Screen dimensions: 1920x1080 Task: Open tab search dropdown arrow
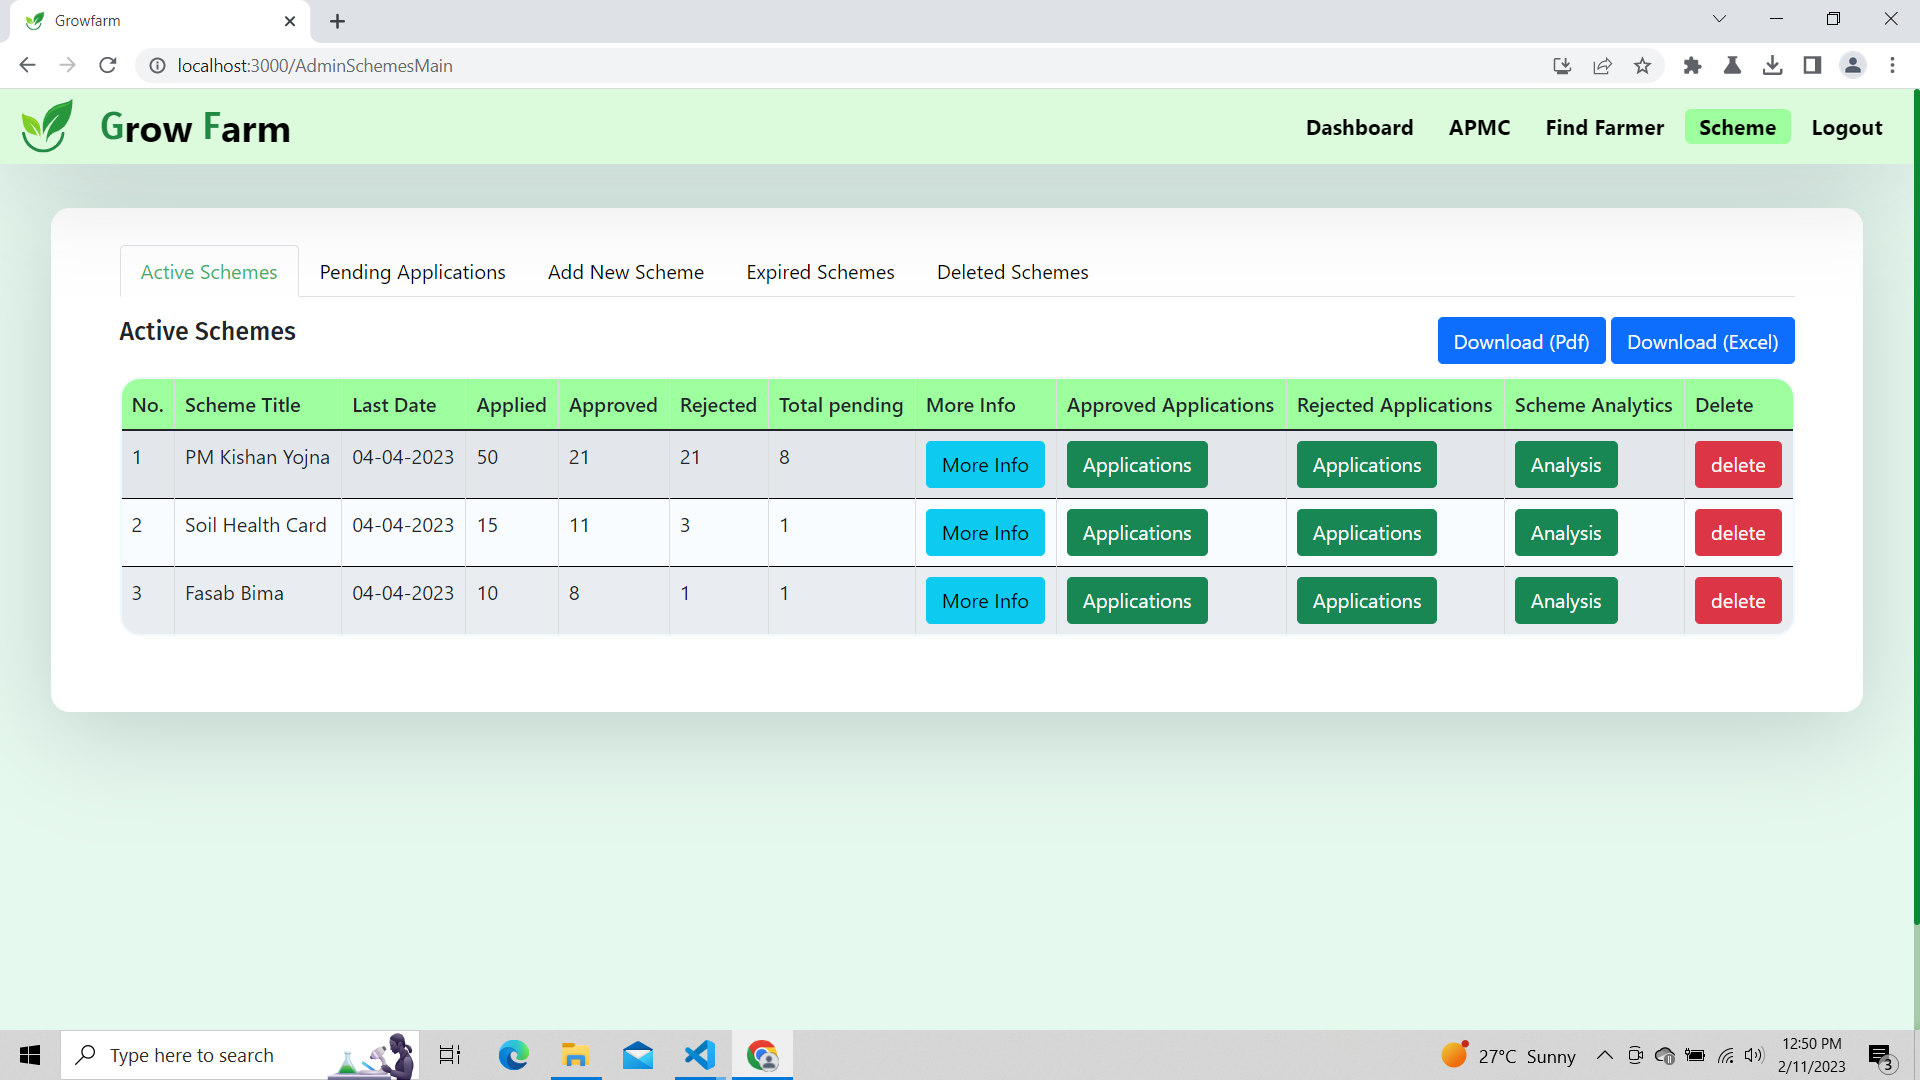point(1719,19)
